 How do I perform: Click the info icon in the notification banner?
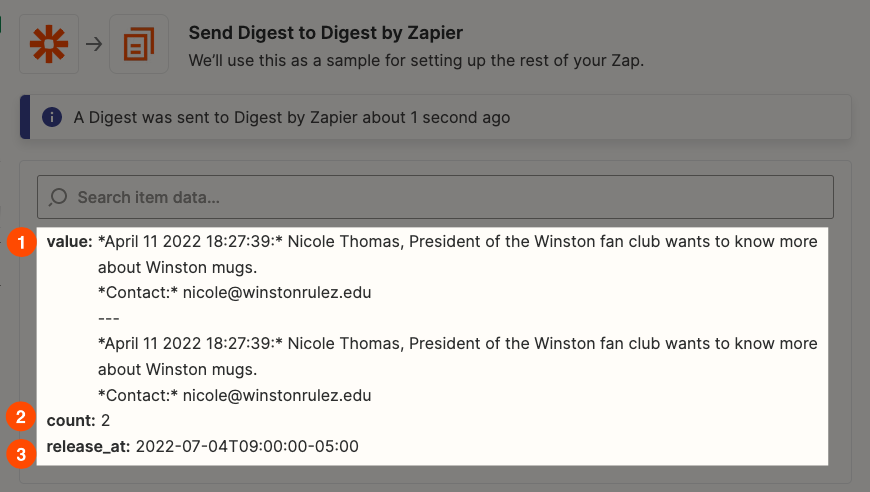point(52,118)
